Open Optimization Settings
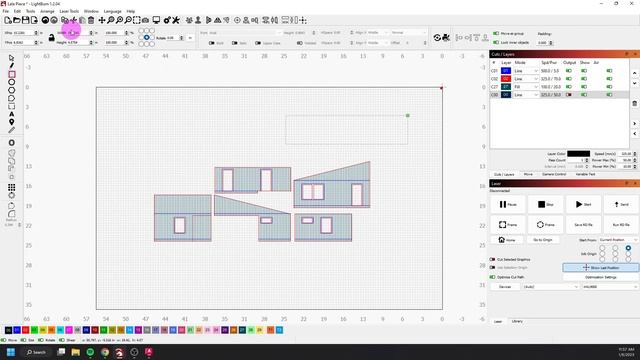 [601, 277]
